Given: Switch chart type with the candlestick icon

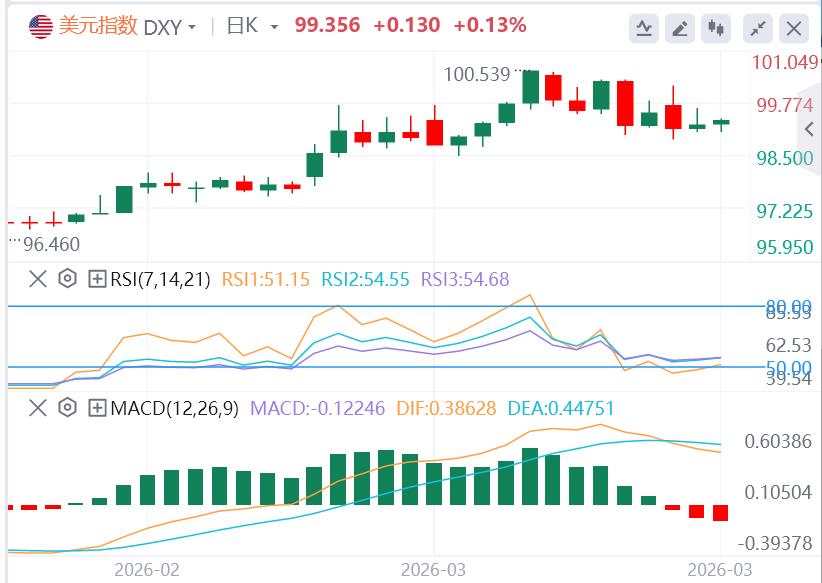Looking at the screenshot, I should (x=716, y=28).
